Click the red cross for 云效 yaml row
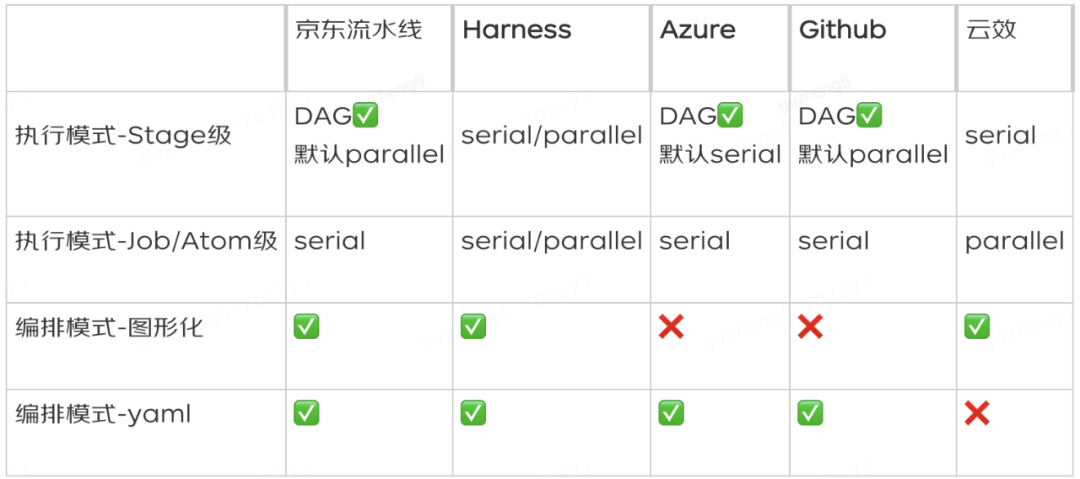This screenshot has width=1080, height=479. (977, 413)
